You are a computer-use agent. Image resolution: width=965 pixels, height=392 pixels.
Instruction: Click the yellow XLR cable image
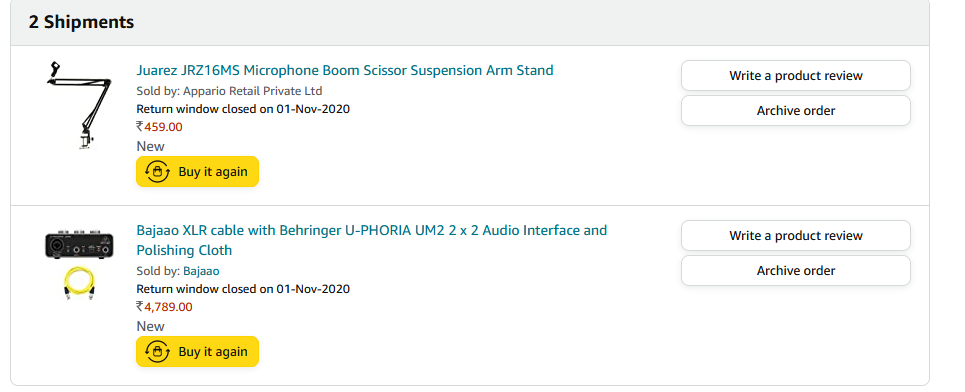(x=79, y=284)
